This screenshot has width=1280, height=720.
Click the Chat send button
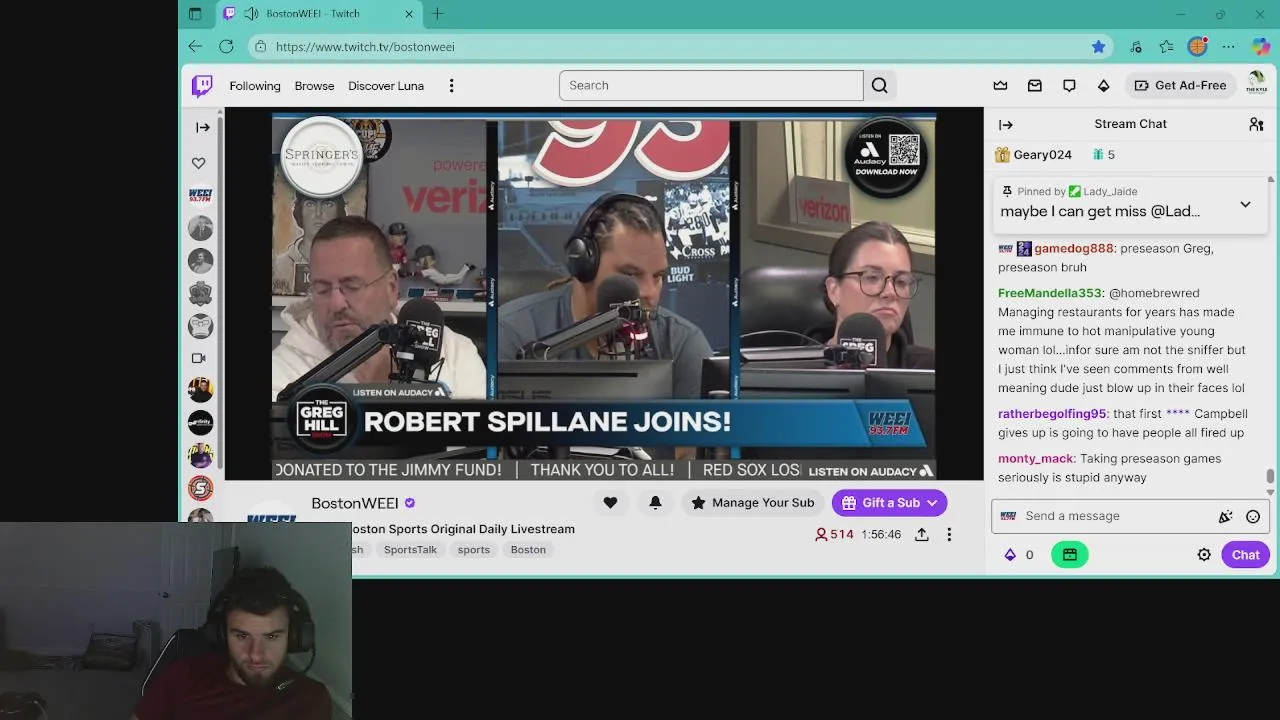(1245, 555)
